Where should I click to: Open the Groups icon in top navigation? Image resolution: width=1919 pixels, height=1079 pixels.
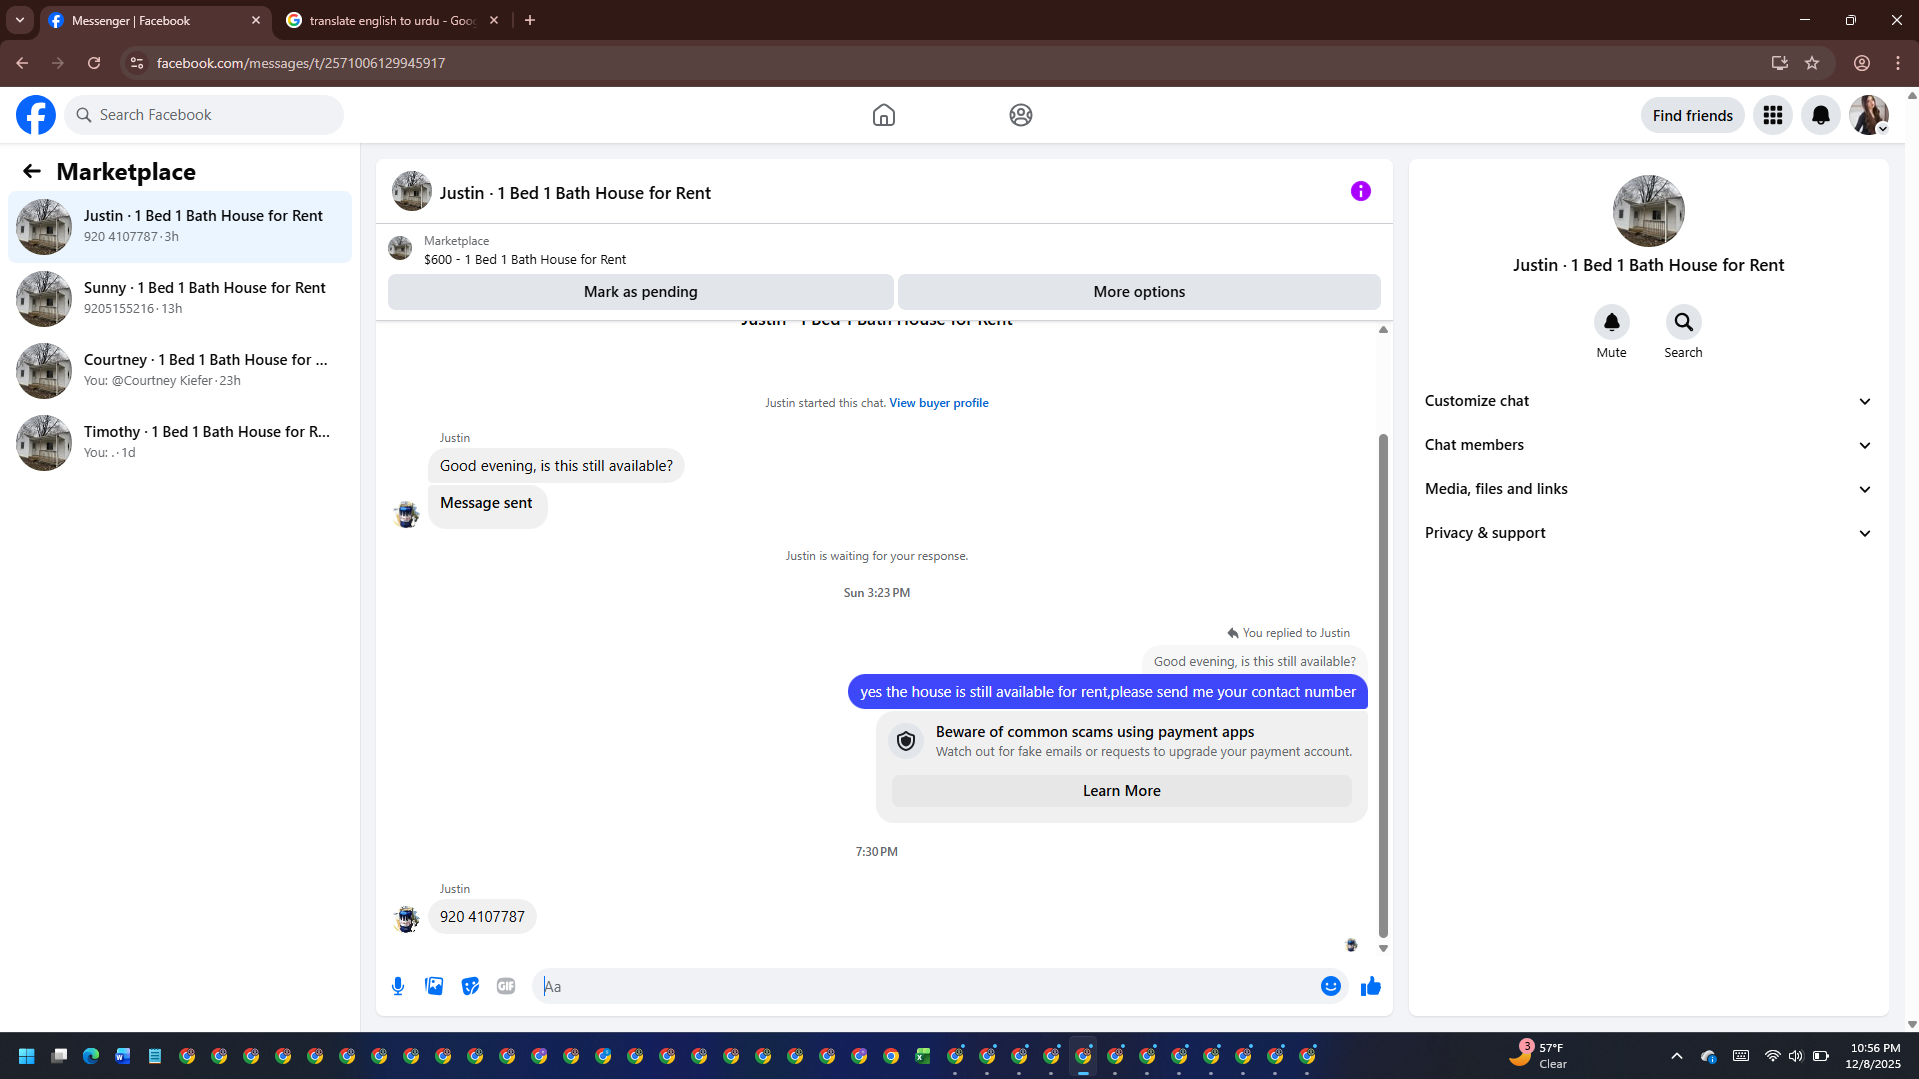(x=1020, y=115)
